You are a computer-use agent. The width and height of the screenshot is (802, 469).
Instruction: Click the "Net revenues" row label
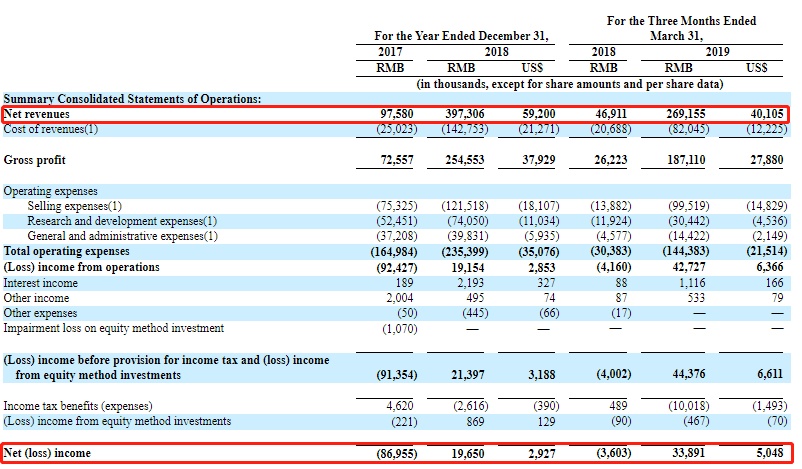pos(37,115)
